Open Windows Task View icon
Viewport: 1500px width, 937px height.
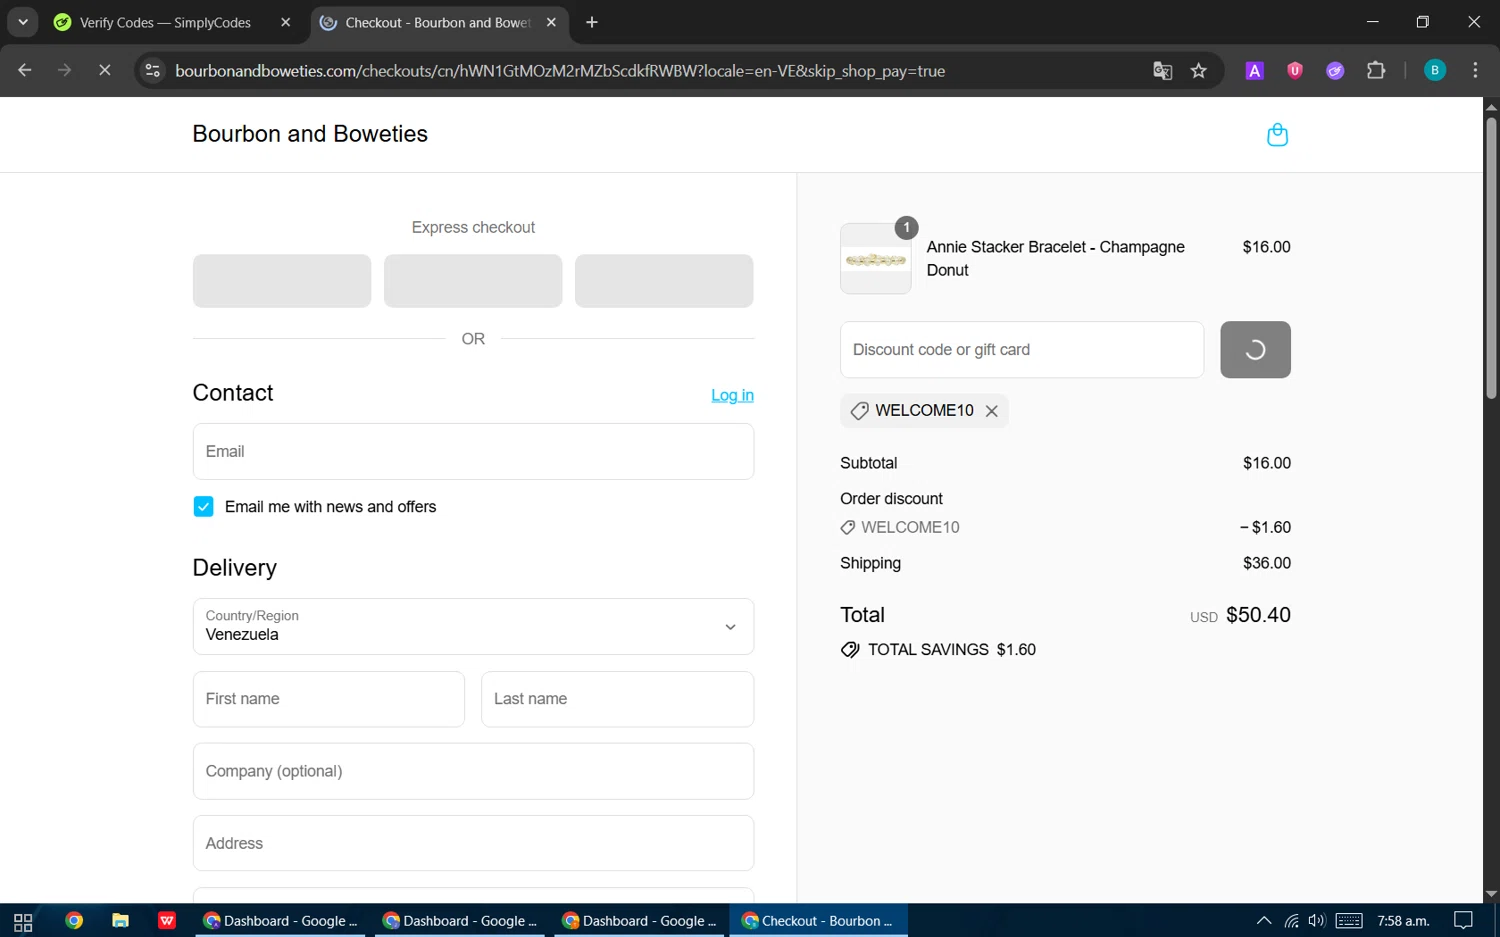coord(23,921)
